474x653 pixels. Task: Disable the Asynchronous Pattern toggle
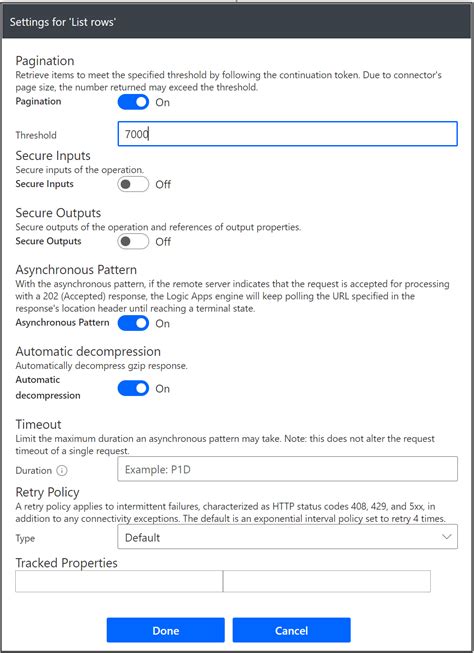(x=133, y=323)
